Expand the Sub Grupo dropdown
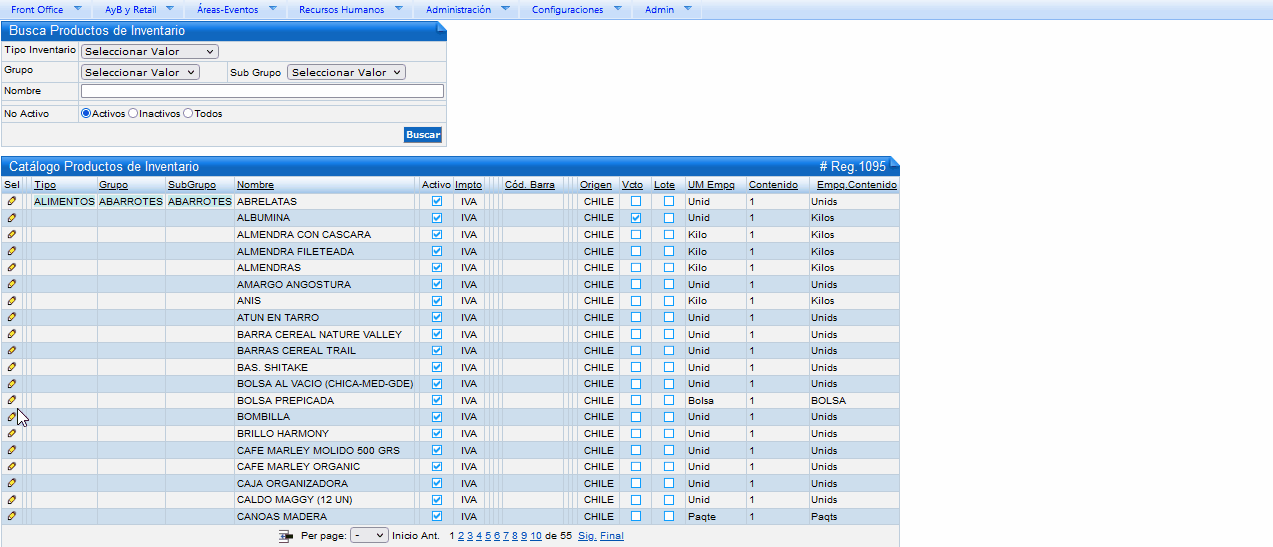 point(346,72)
